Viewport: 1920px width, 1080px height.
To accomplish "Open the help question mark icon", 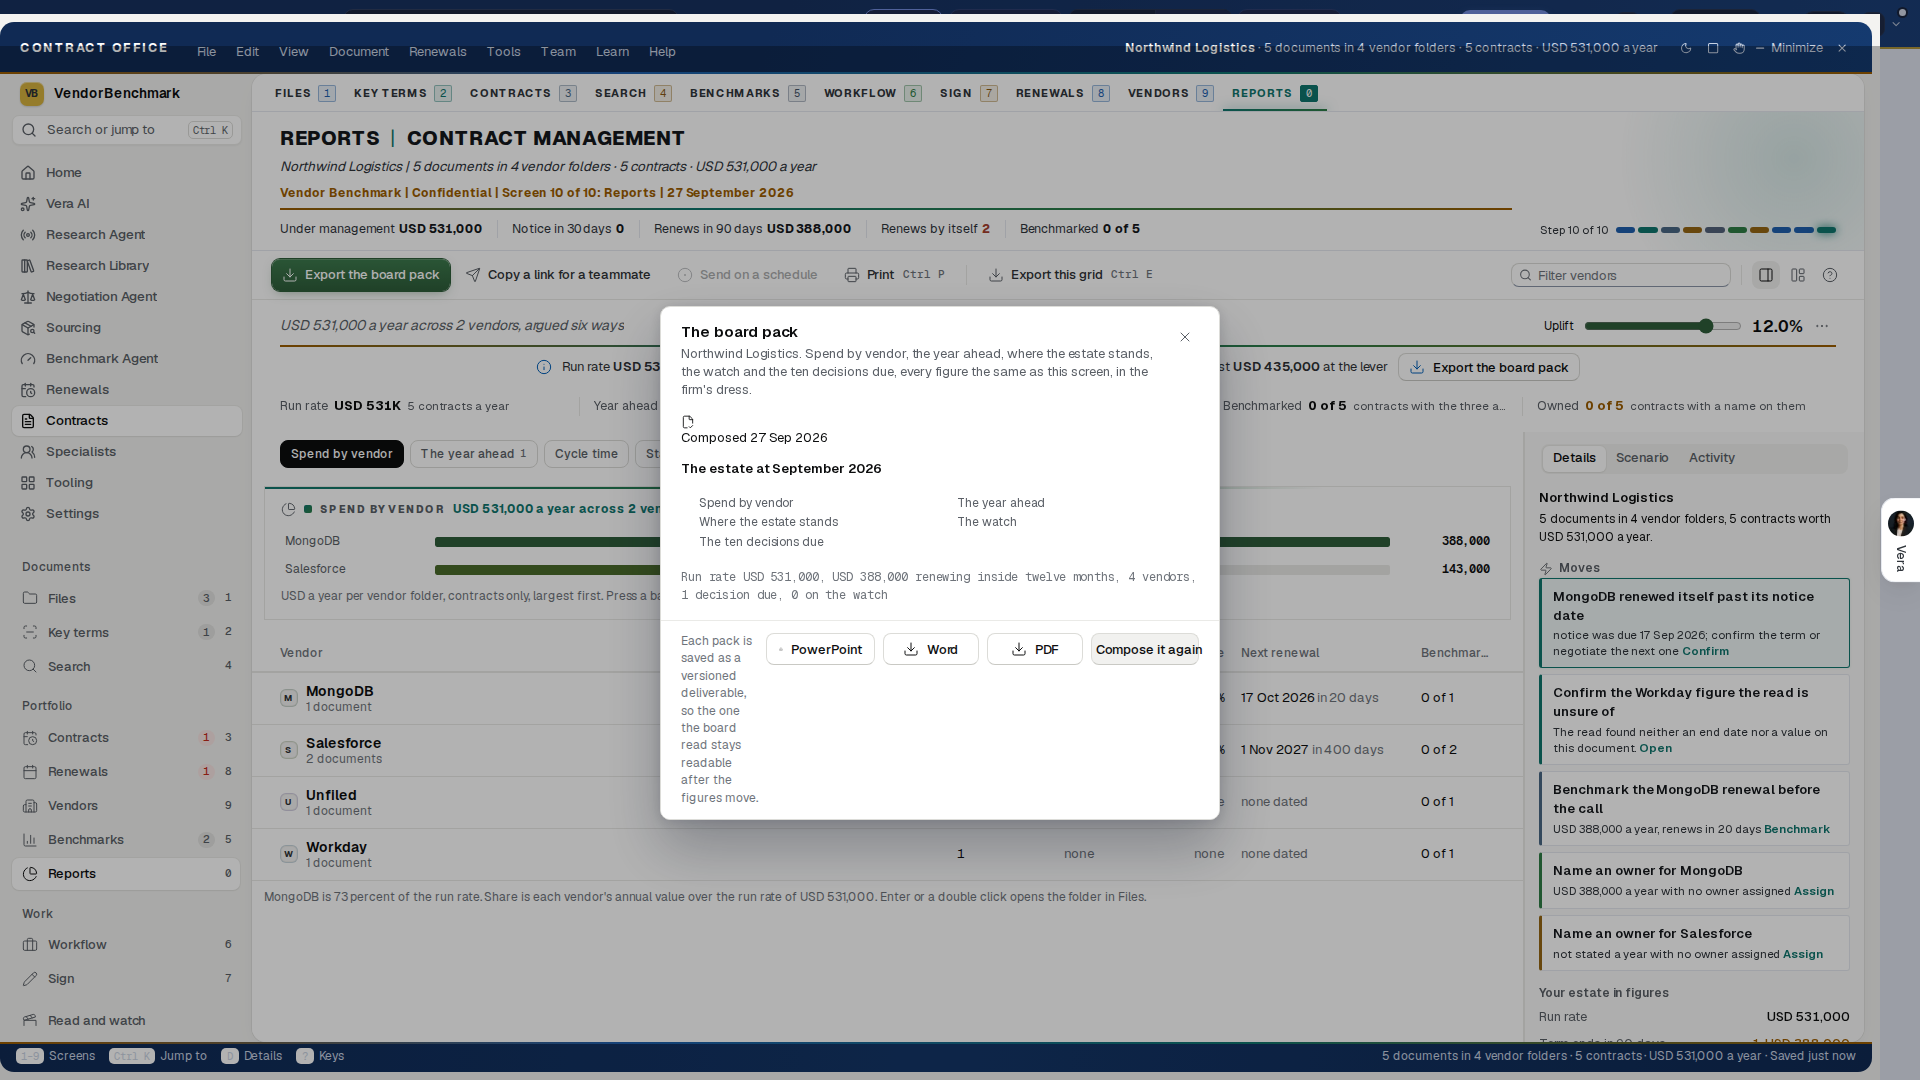I will tap(1830, 275).
